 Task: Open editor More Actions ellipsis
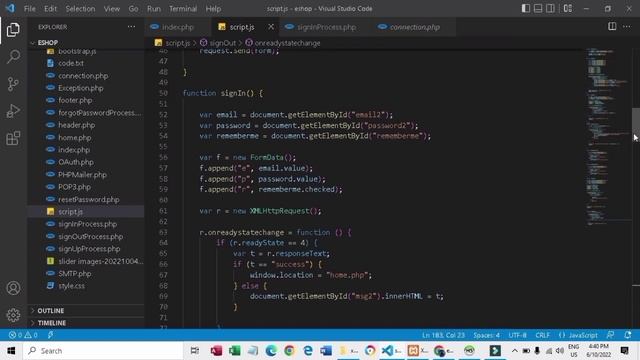pos(627,27)
